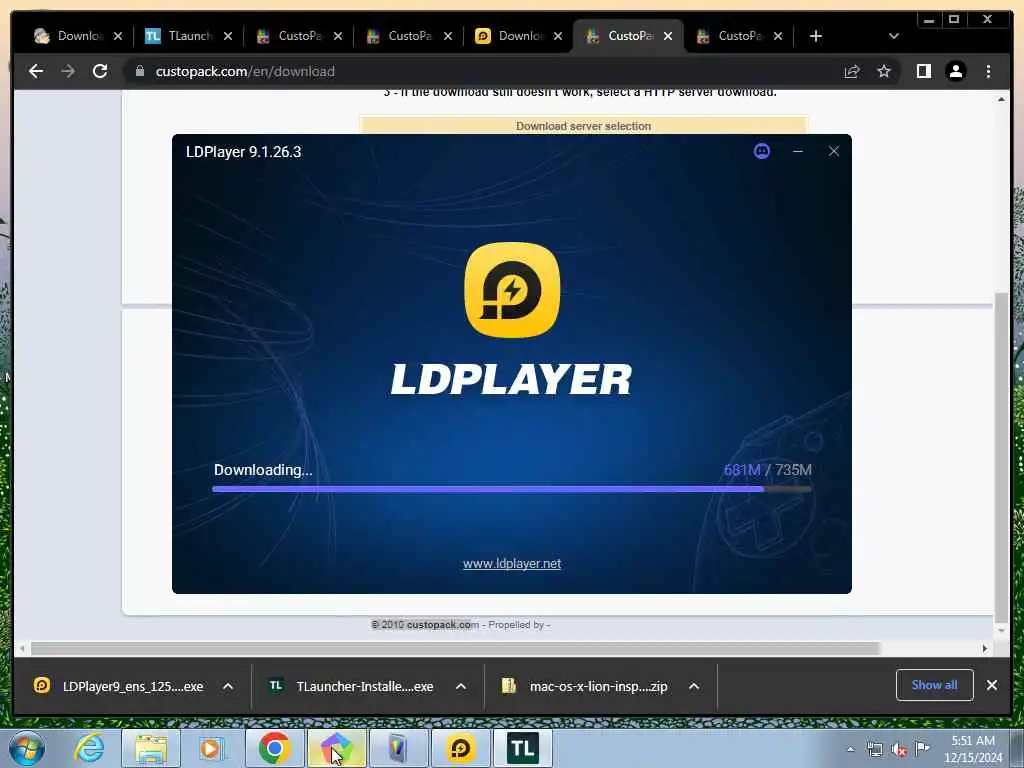
Task: Open Chrome from taskbar
Action: pyautogui.click(x=274, y=748)
